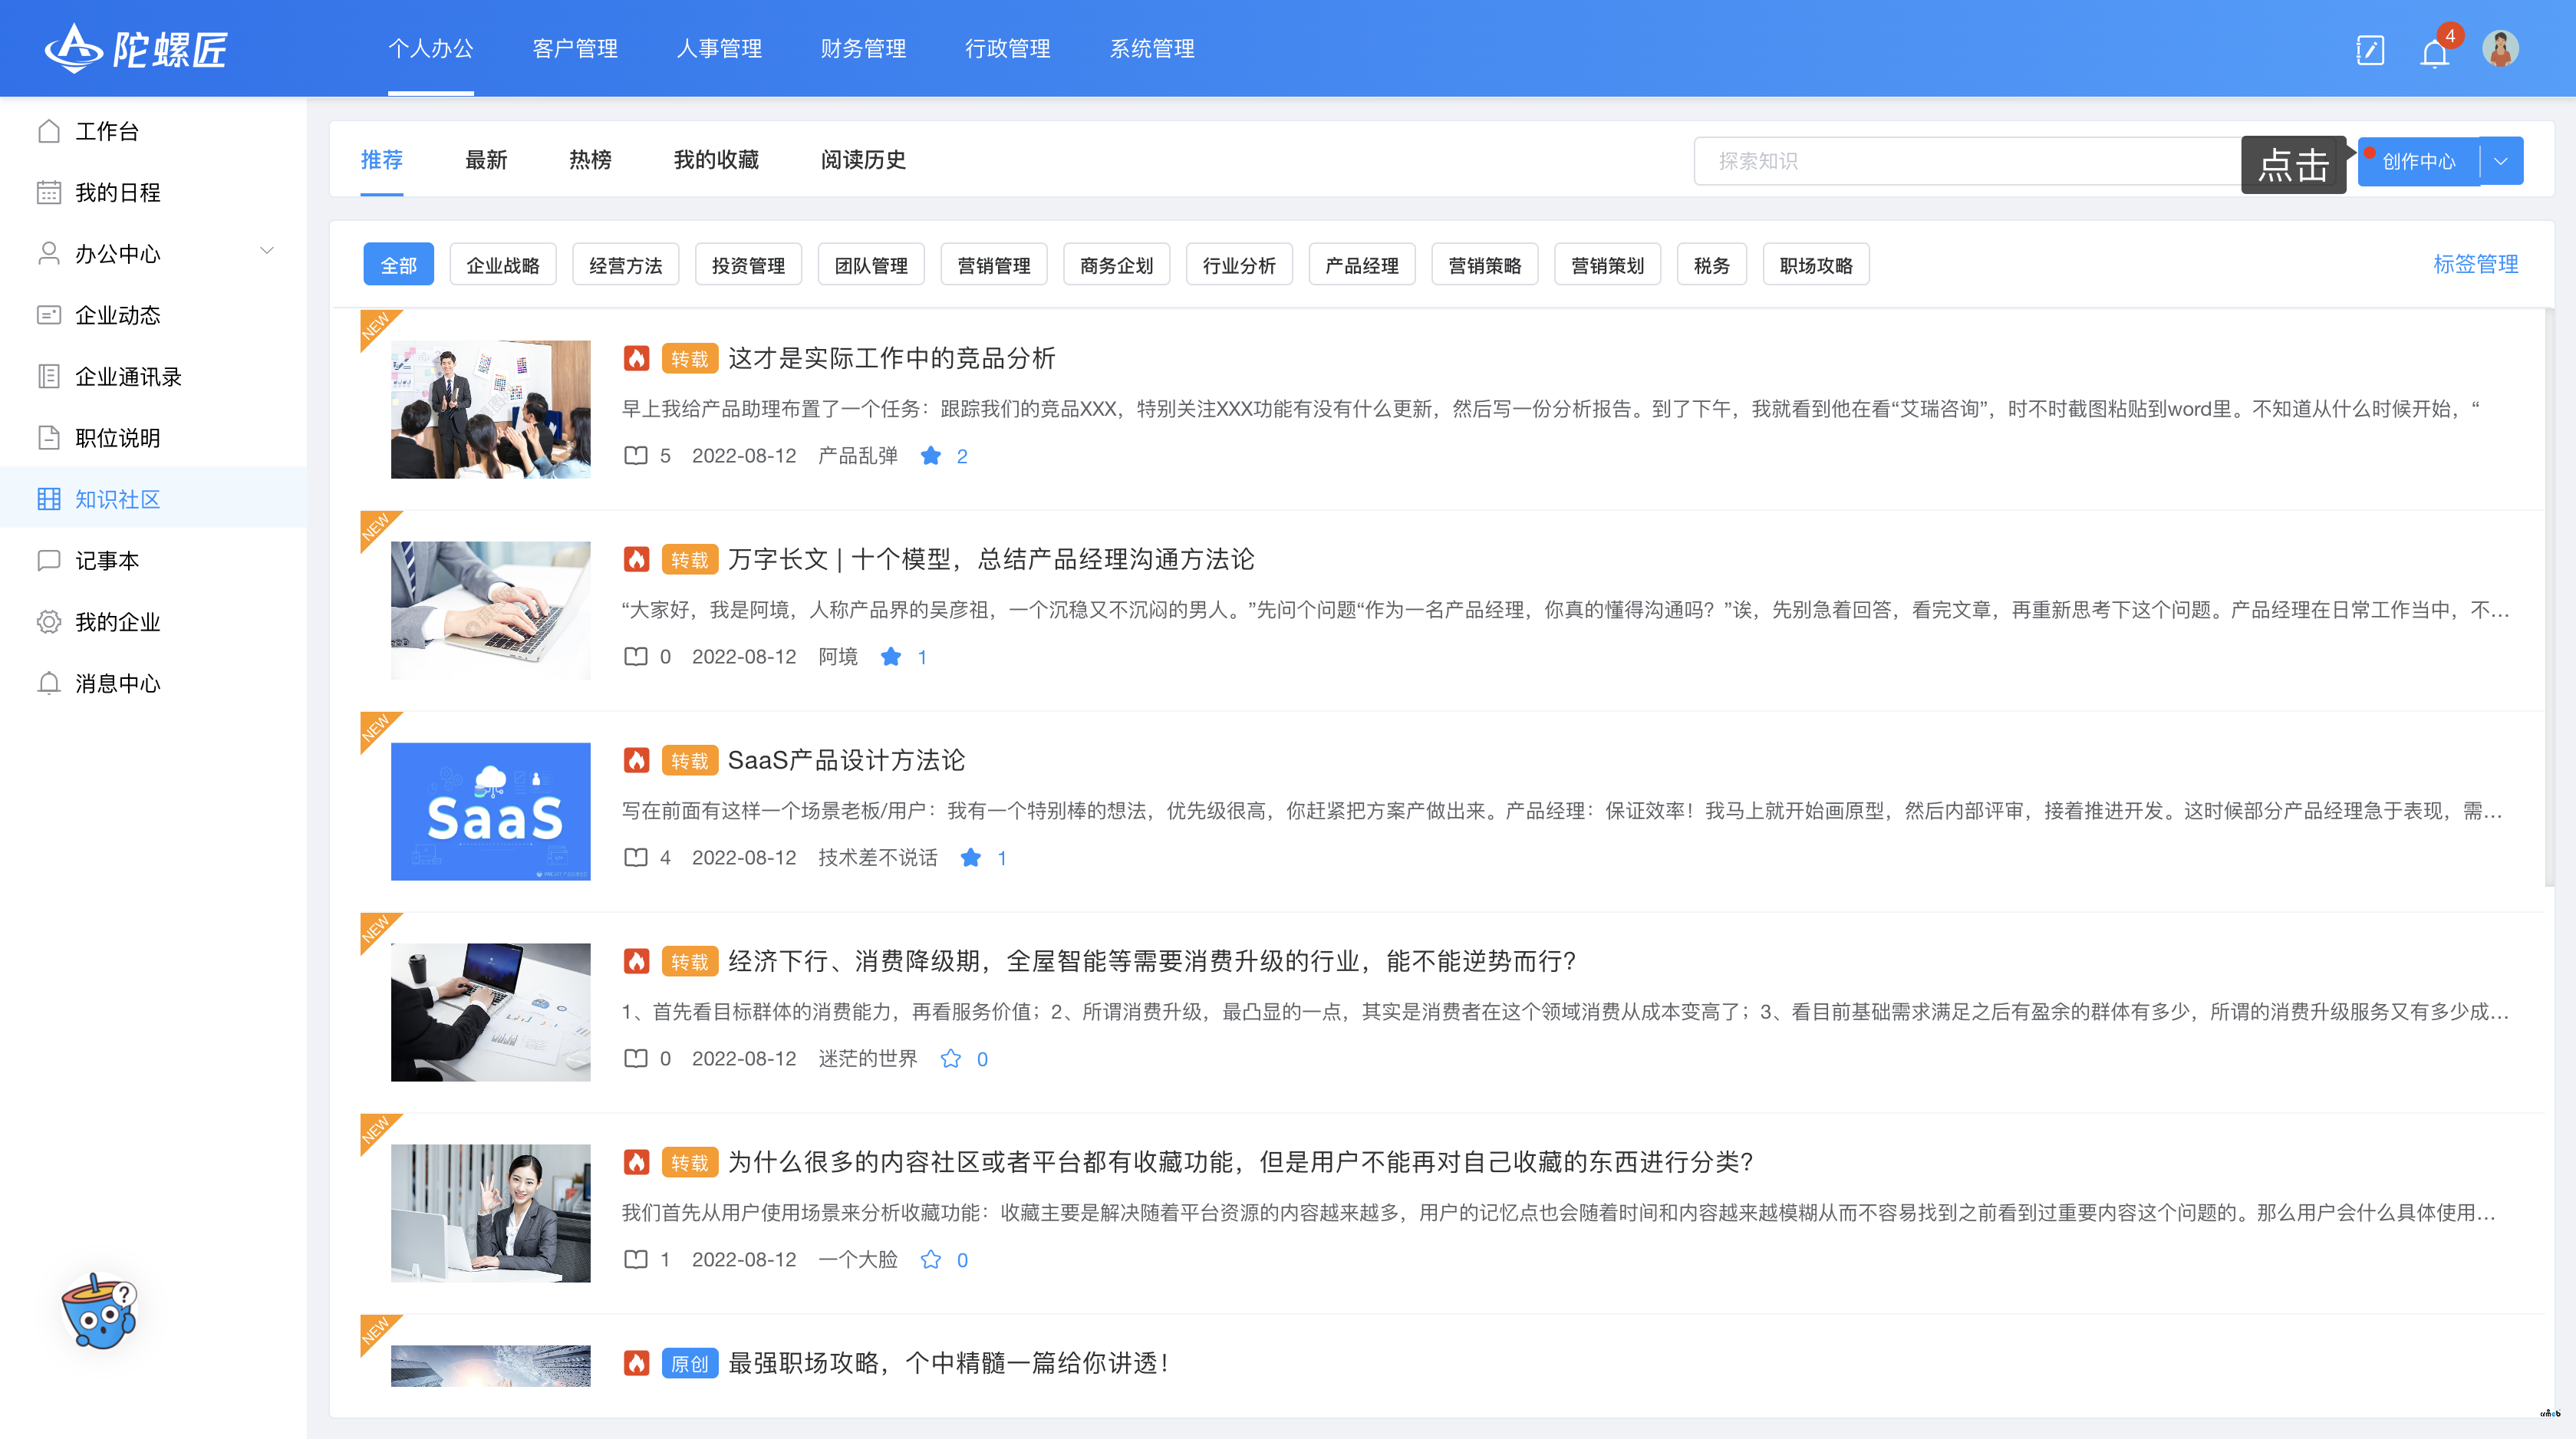The height and width of the screenshot is (1439, 2576).
Task: Open the edit note icon in header
Action: [x=2370, y=50]
